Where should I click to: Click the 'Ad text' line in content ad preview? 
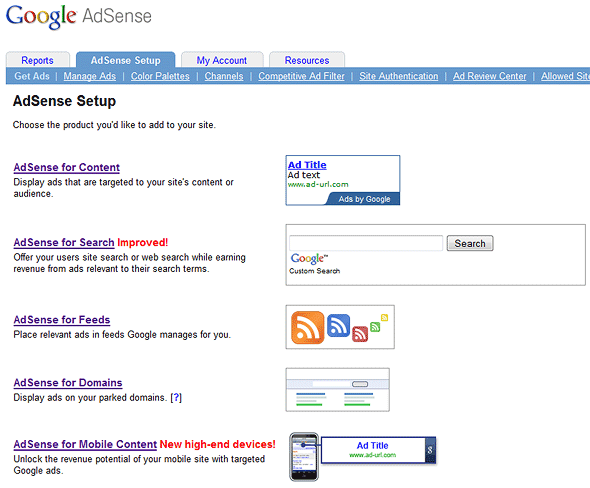pos(304,175)
